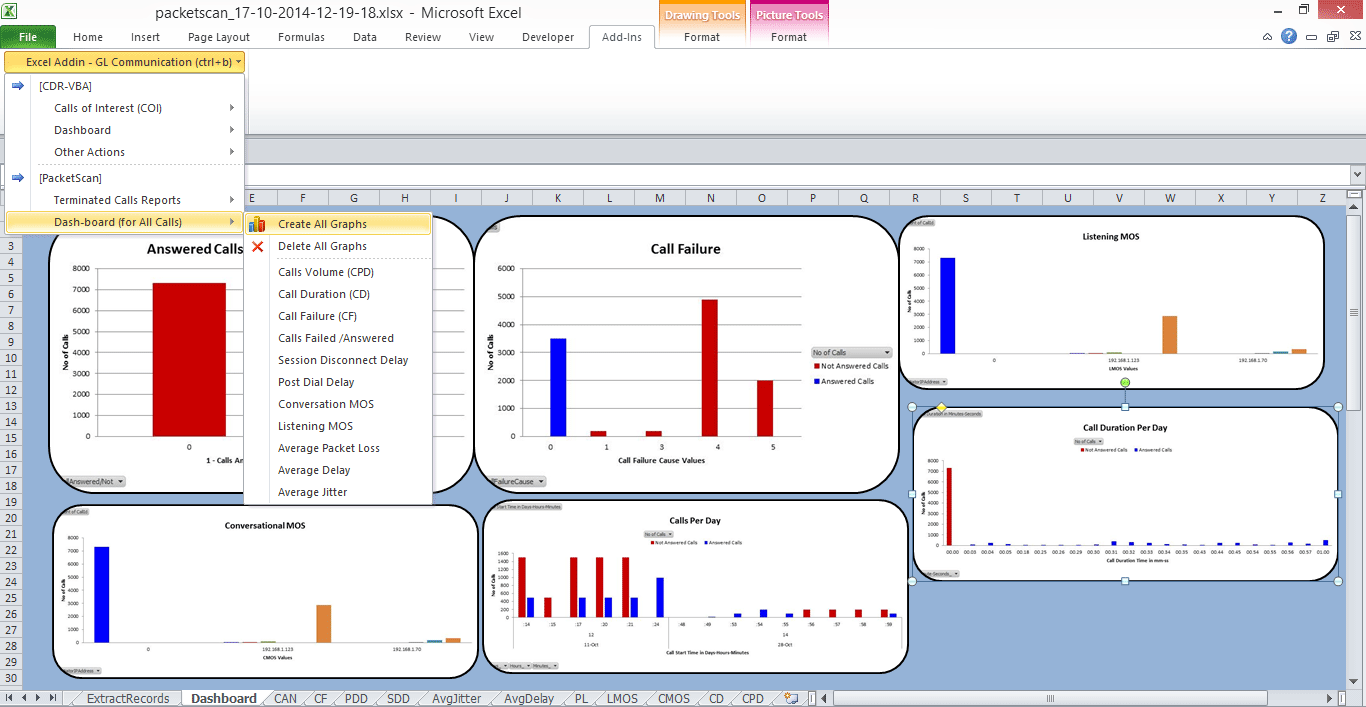Click the blue arrow beside [CDR-VBA]
1366x707 pixels.
point(18,86)
